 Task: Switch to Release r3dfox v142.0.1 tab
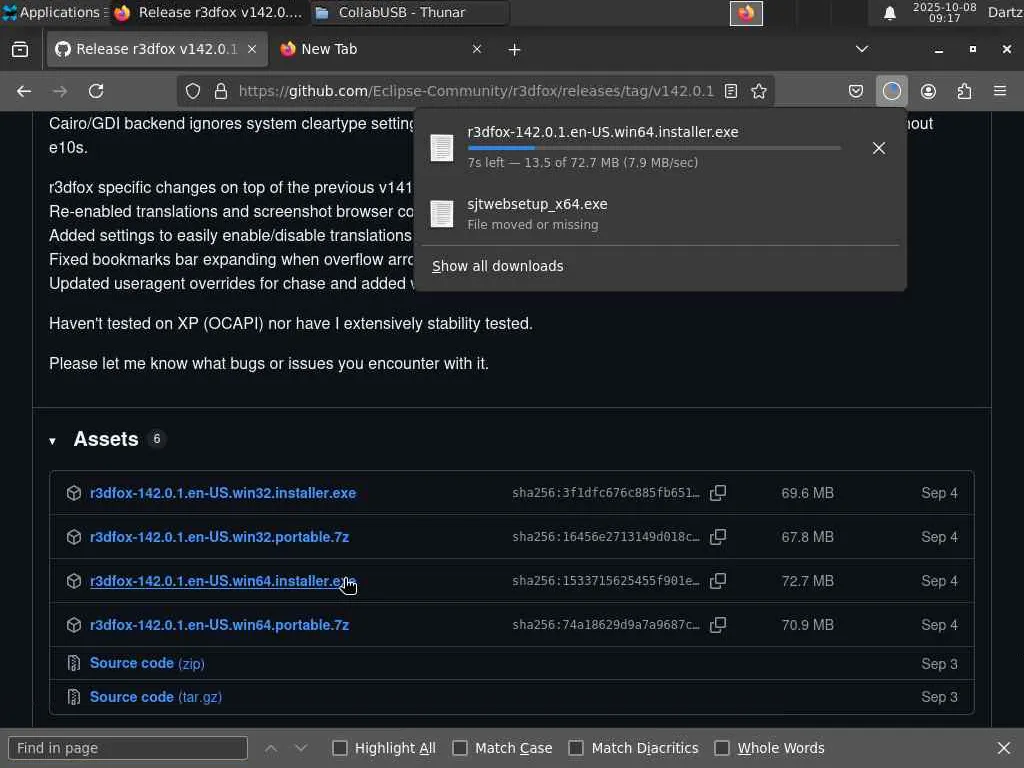(x=157, y=50)
